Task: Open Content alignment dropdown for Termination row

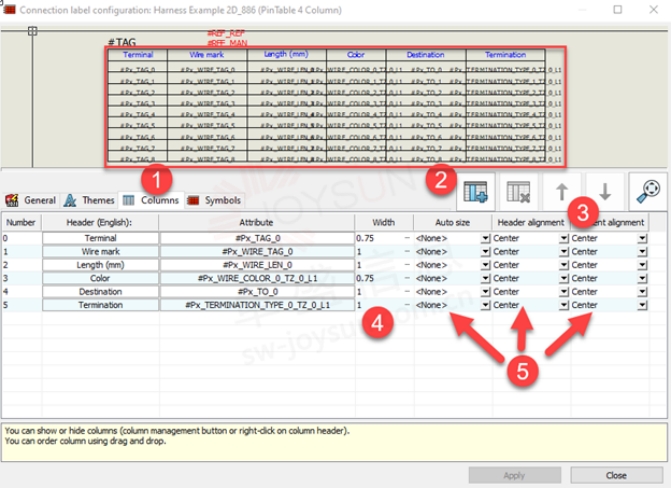Action: click(x=642, y=305)
